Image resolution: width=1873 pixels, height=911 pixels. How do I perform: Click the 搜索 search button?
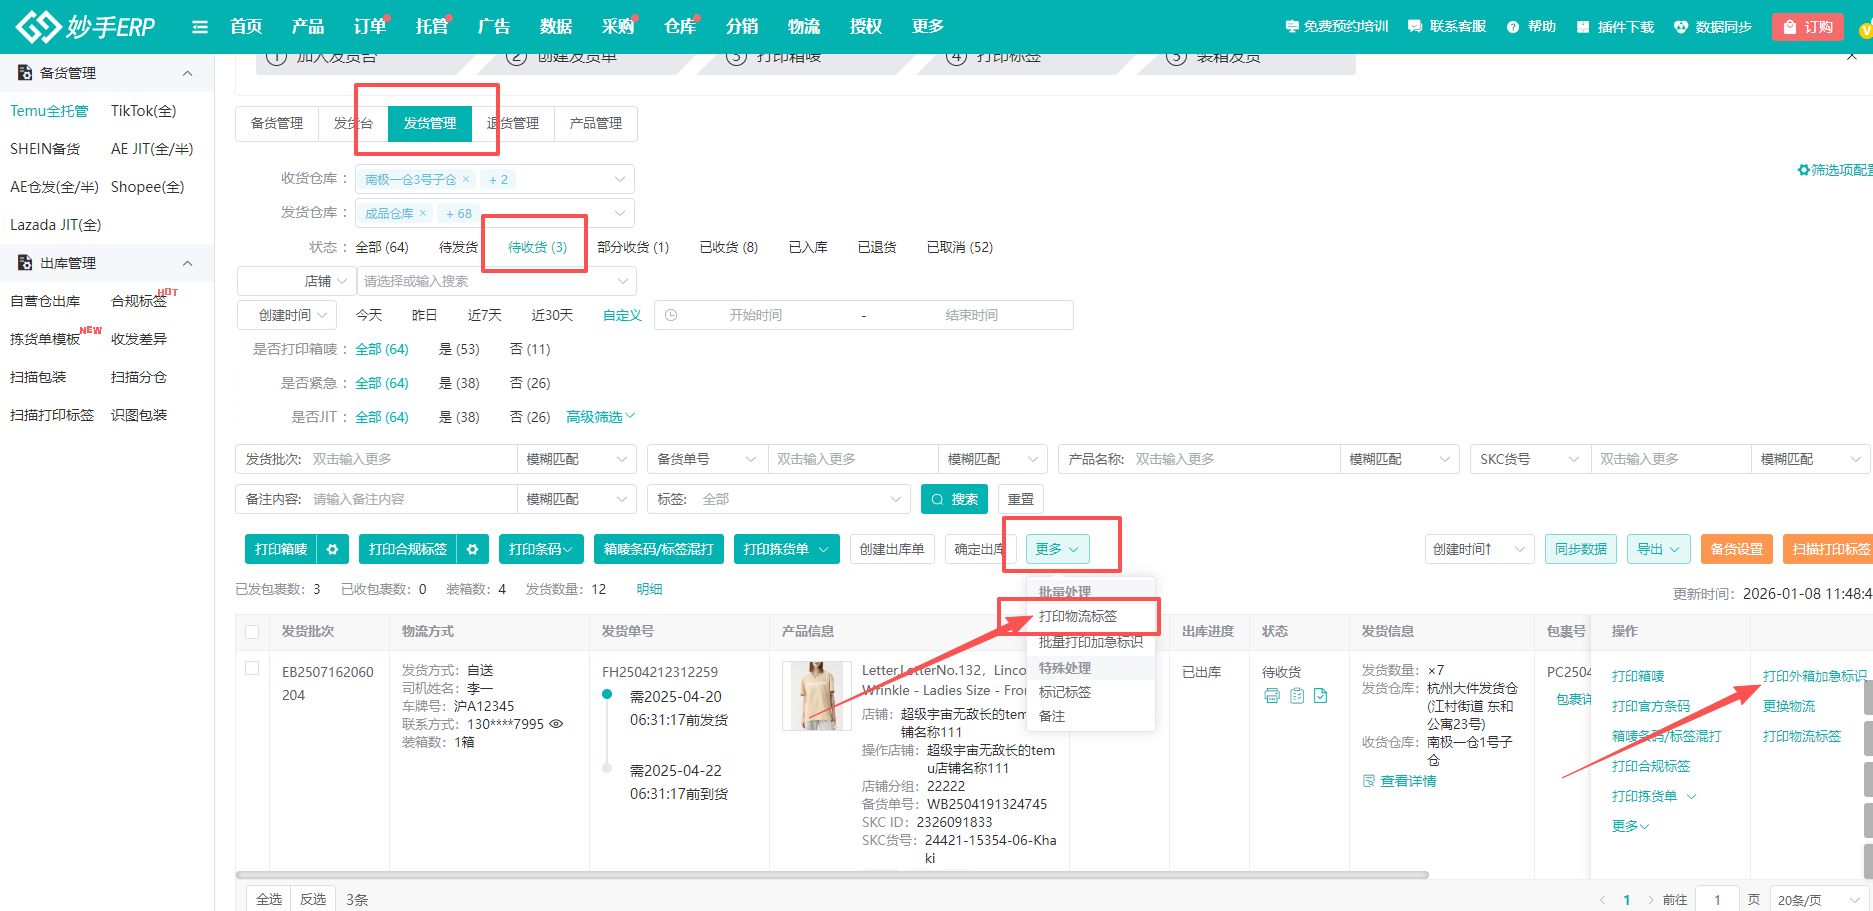point(953,498)
